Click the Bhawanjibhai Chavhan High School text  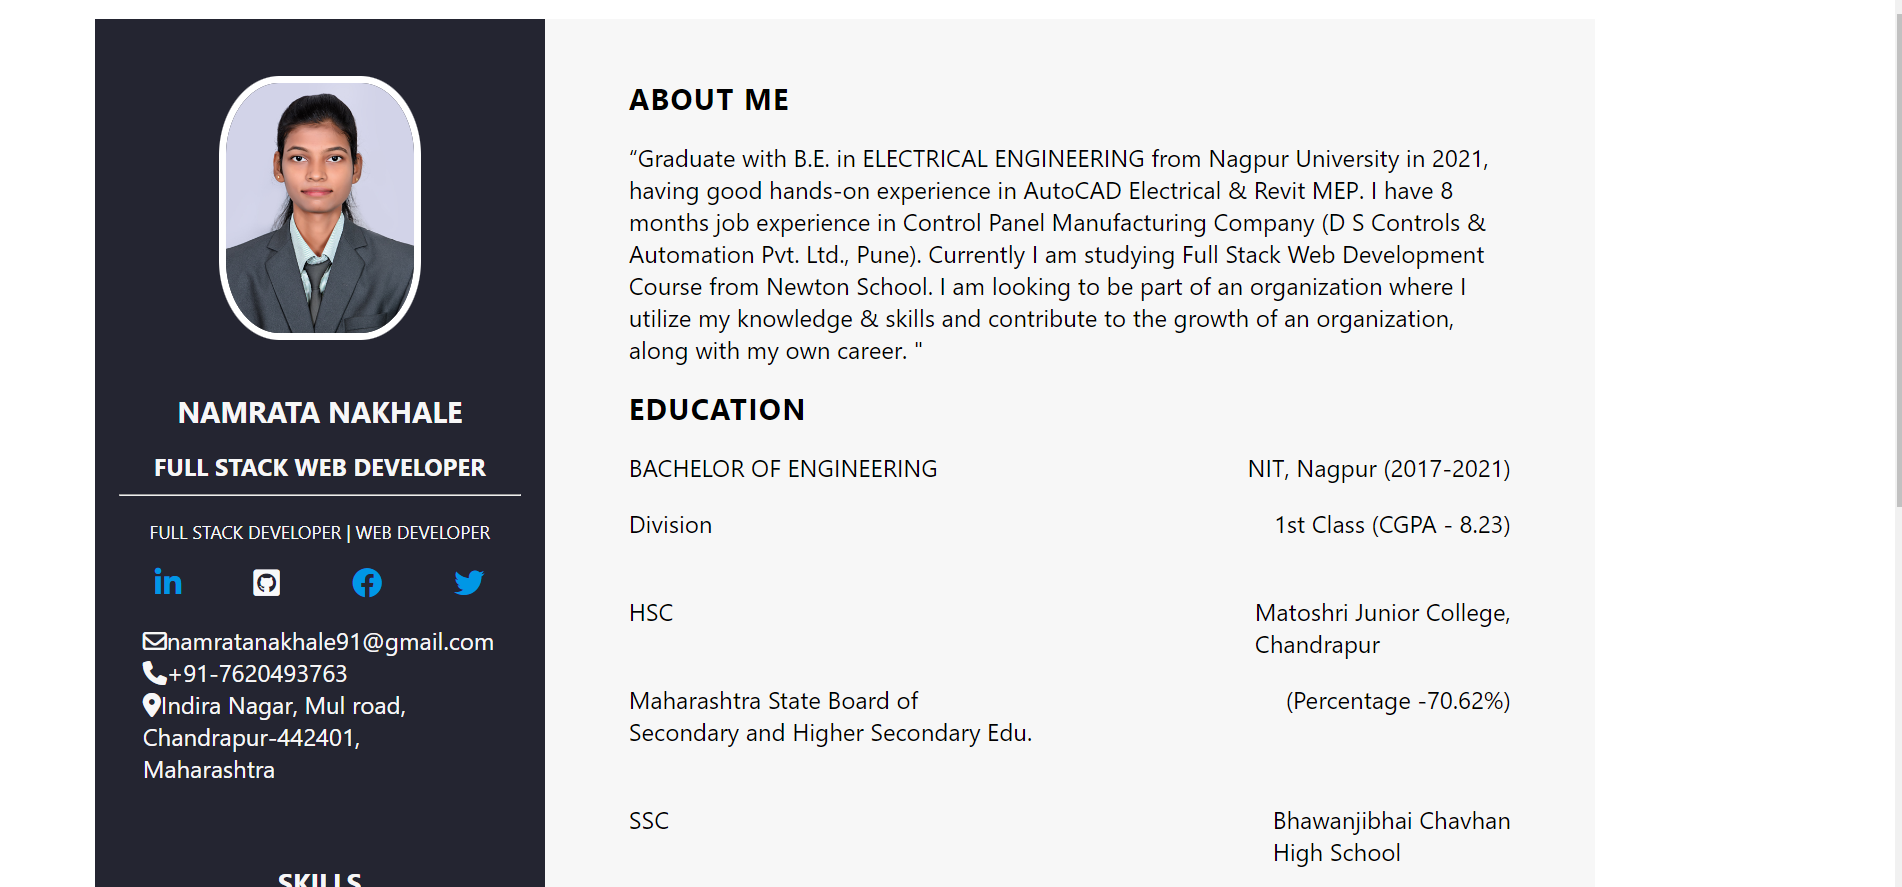coord(1391,836)
